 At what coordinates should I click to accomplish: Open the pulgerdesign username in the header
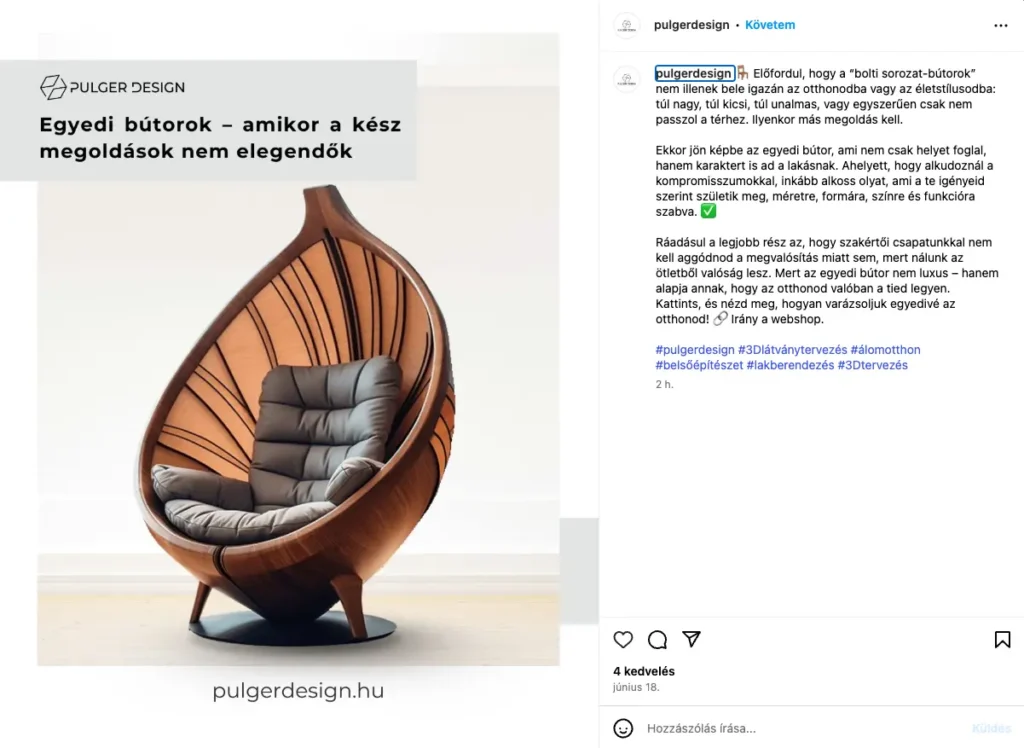(x=692, y=25)
